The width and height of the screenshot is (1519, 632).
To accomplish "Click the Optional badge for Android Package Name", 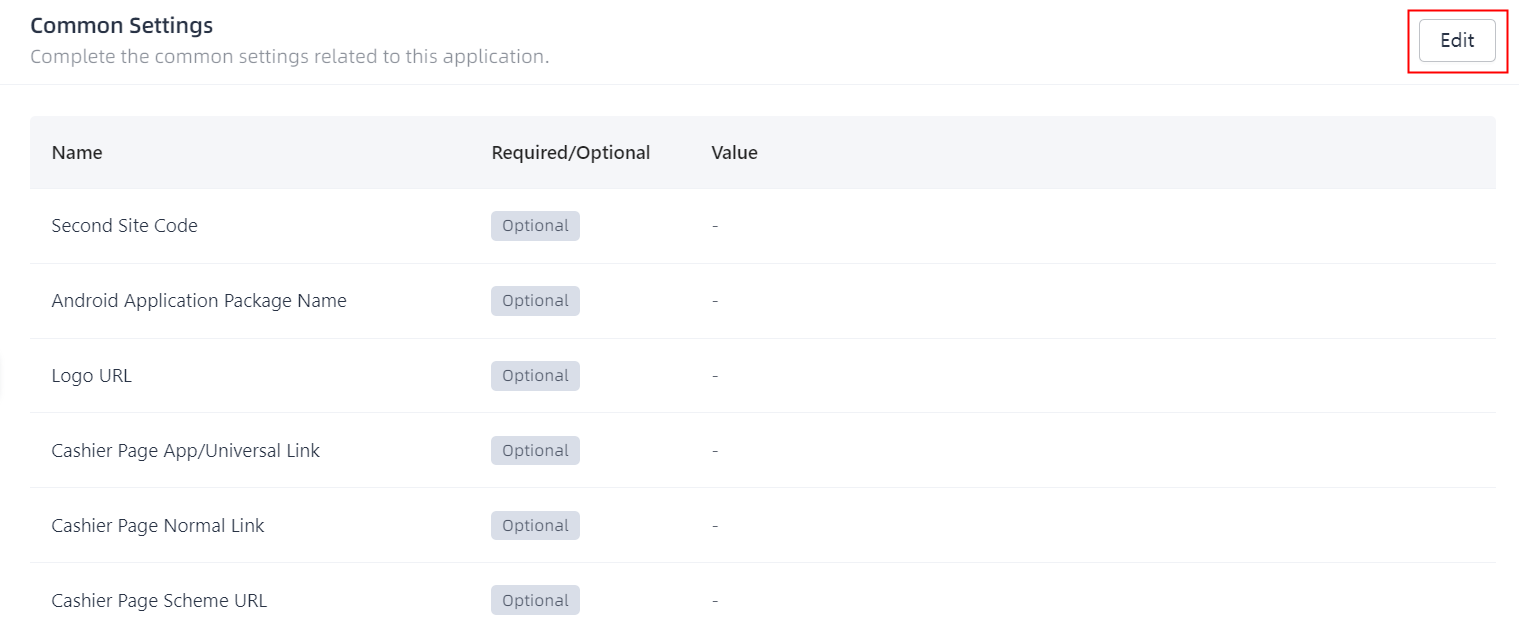I will pos(535,301).
